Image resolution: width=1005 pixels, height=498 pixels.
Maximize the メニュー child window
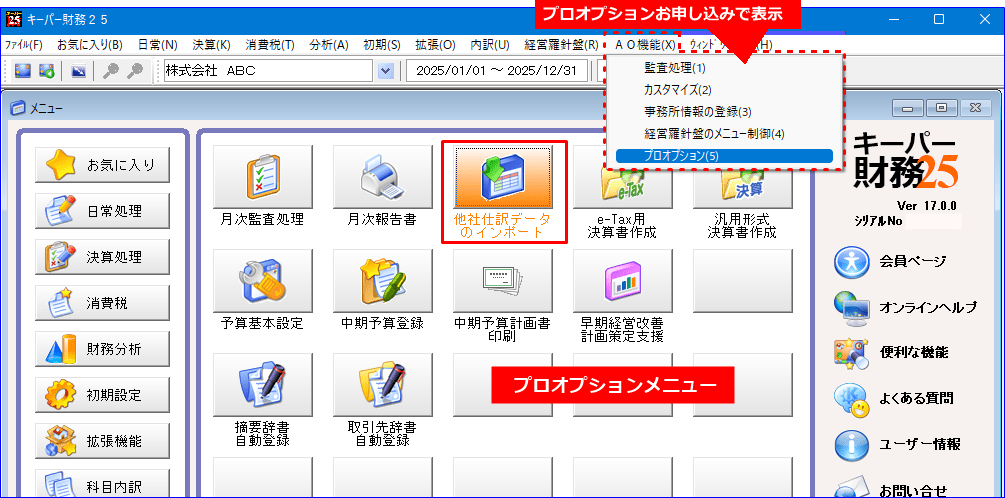(x=942, y=108)
